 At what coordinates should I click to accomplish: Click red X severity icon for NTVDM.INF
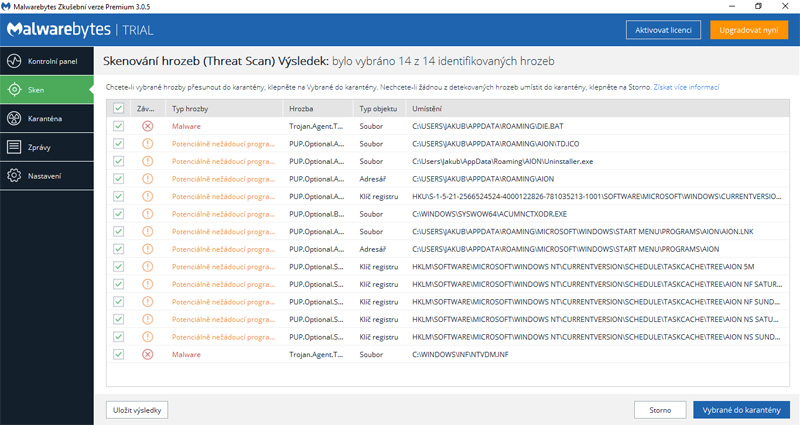pyautogui.click(x=147, y=354)
